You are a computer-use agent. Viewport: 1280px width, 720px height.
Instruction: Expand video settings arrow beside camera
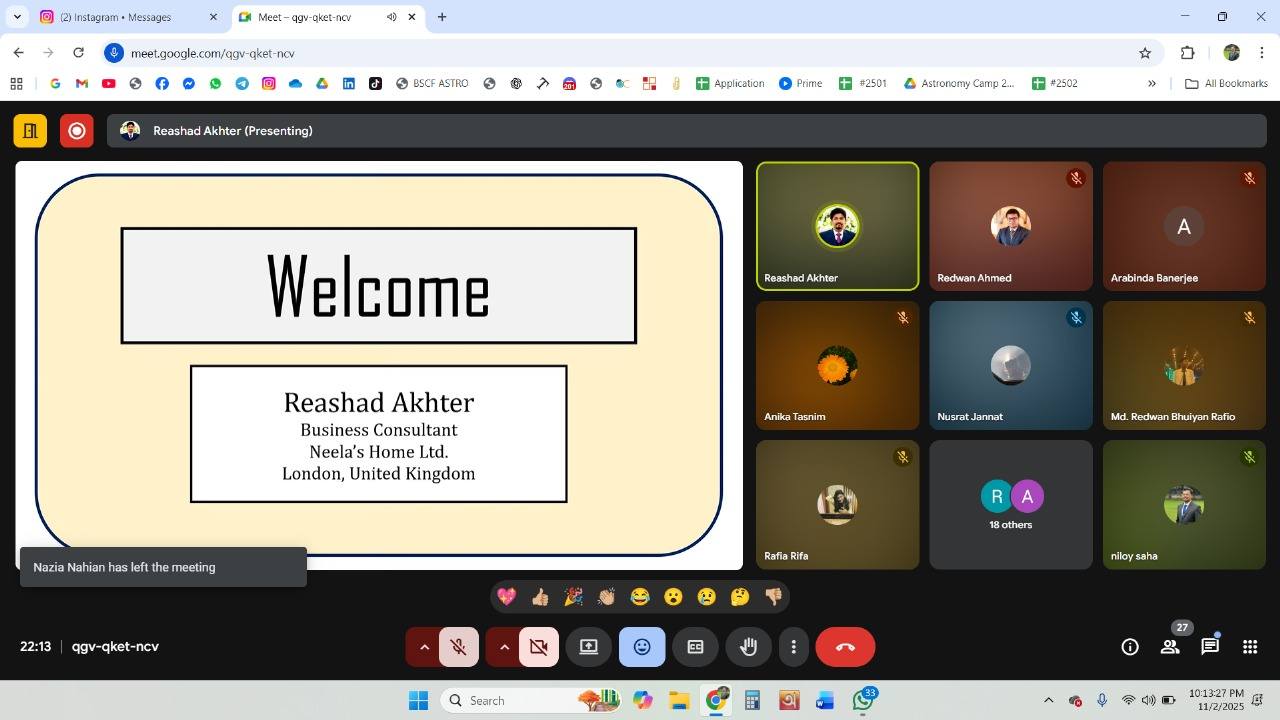tap(504, 647)
